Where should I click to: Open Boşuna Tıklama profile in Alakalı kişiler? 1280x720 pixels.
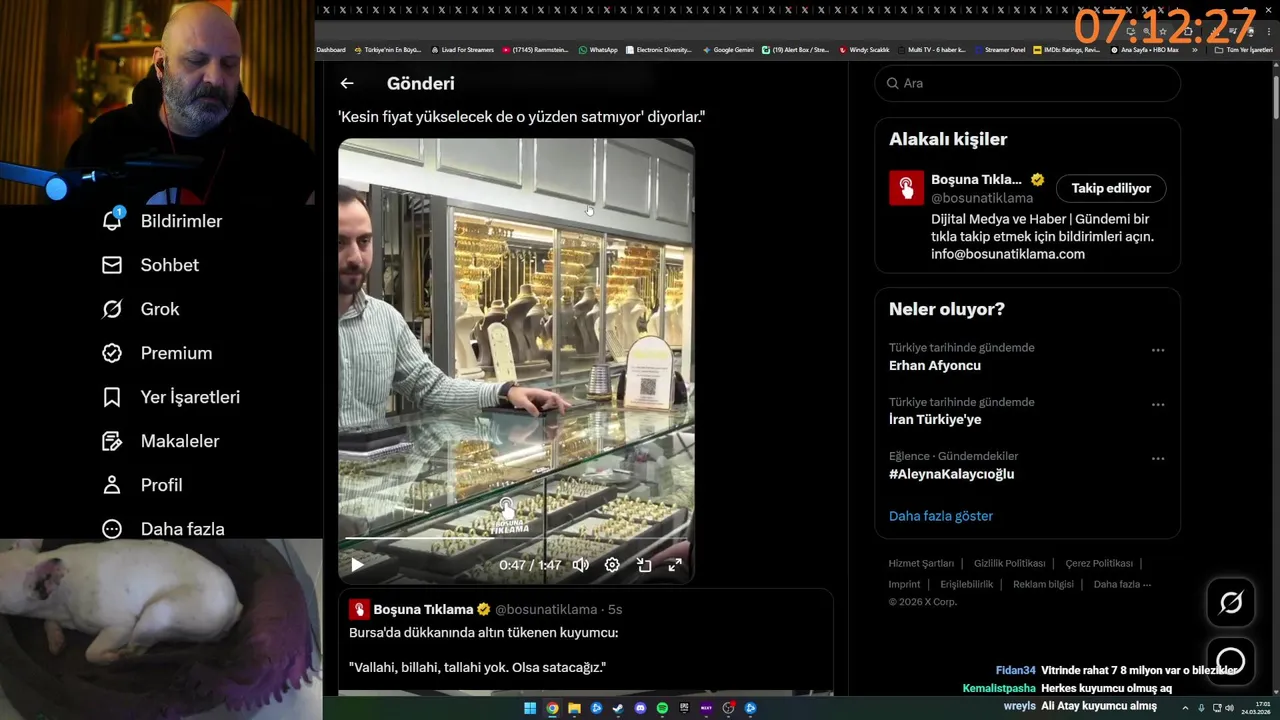point(976,180)
